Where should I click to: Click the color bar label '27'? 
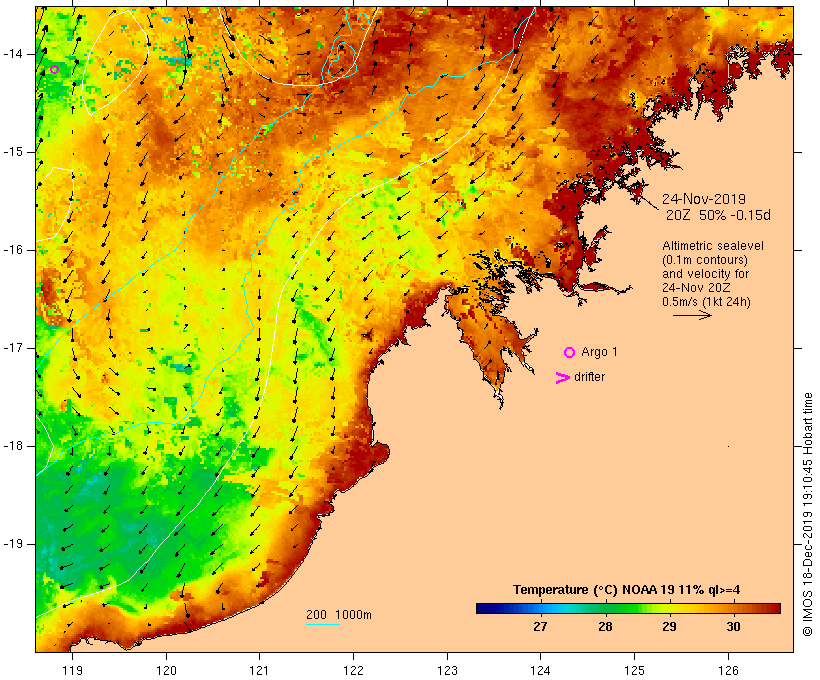tap(540, 626)
